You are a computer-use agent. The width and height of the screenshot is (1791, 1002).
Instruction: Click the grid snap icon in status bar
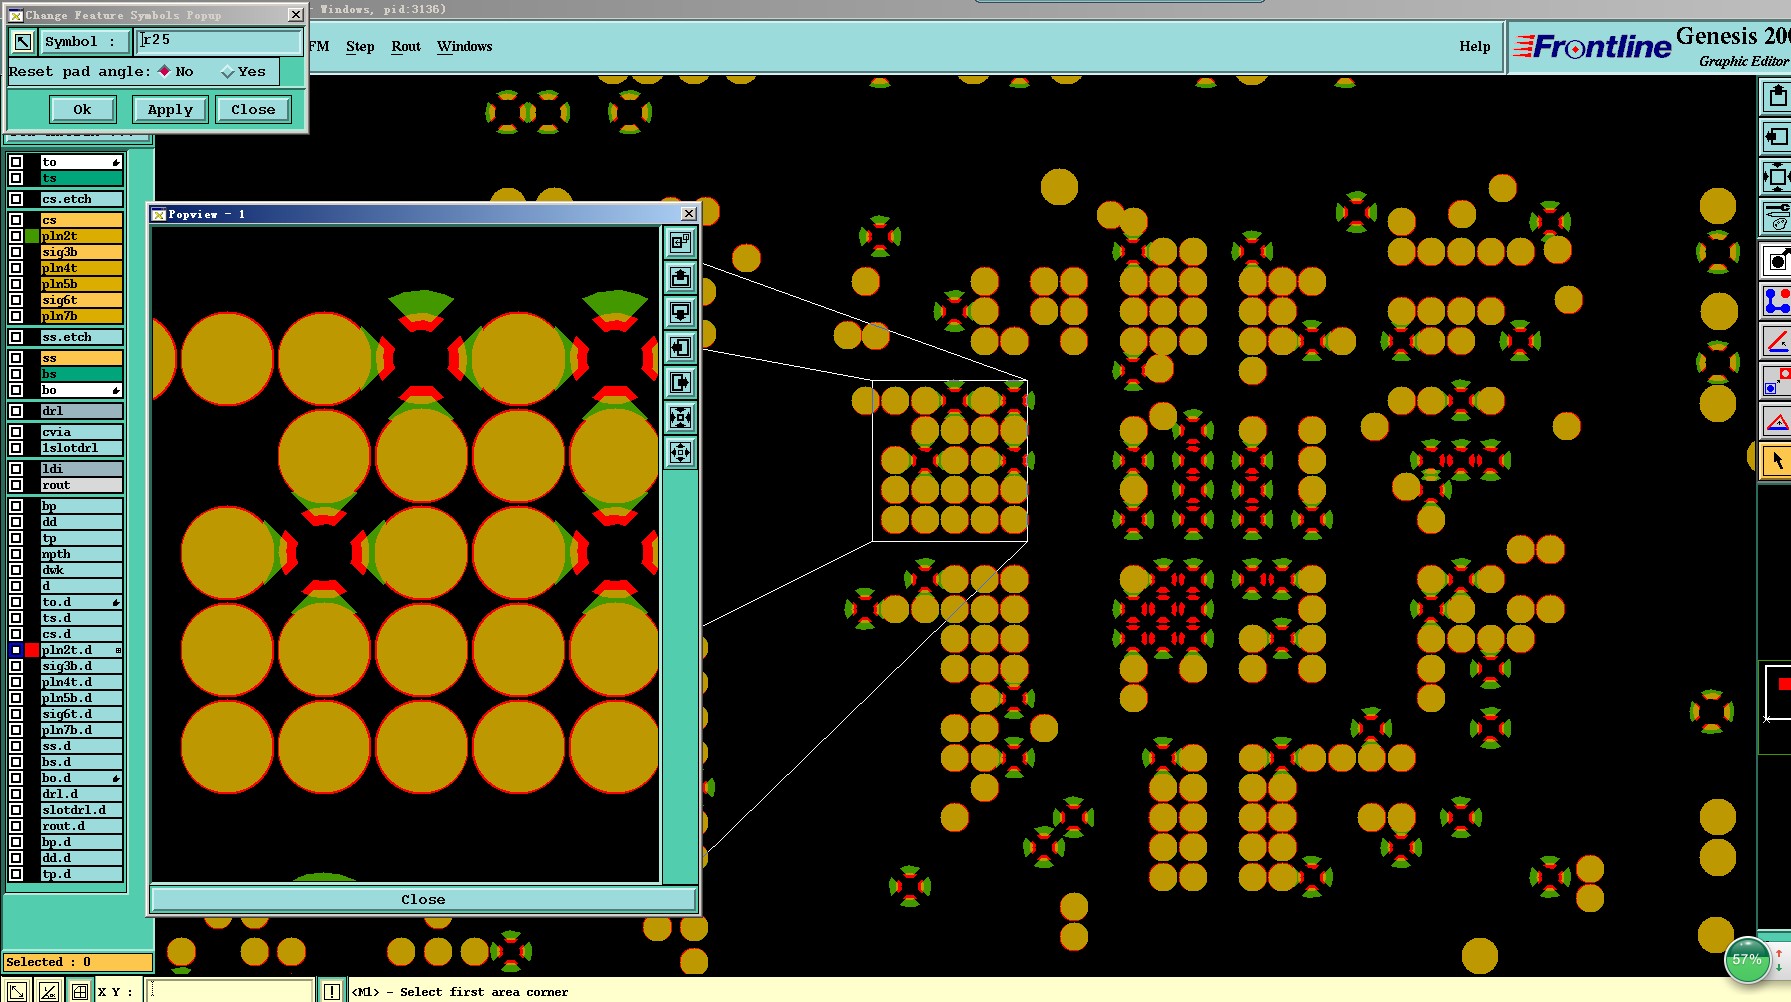[79, 991]
